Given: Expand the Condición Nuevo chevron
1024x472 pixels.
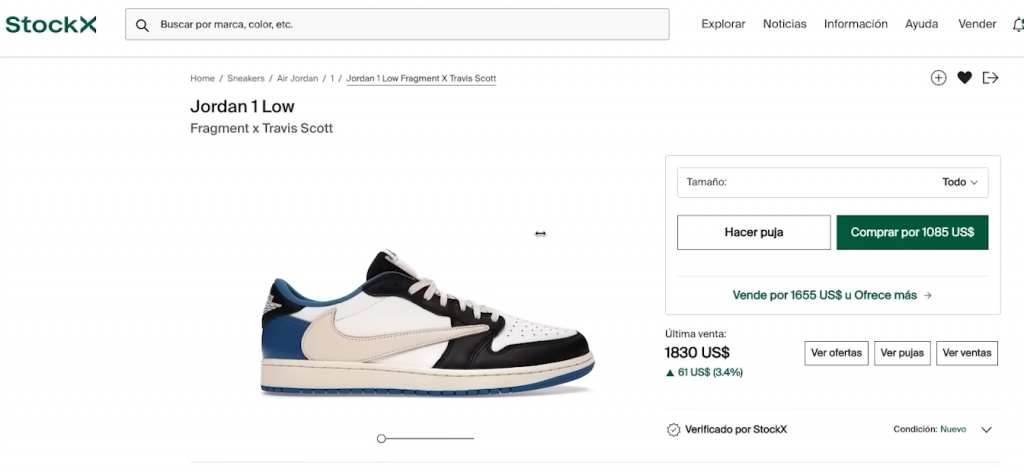Looking at the screenshot, I should 986,430.
